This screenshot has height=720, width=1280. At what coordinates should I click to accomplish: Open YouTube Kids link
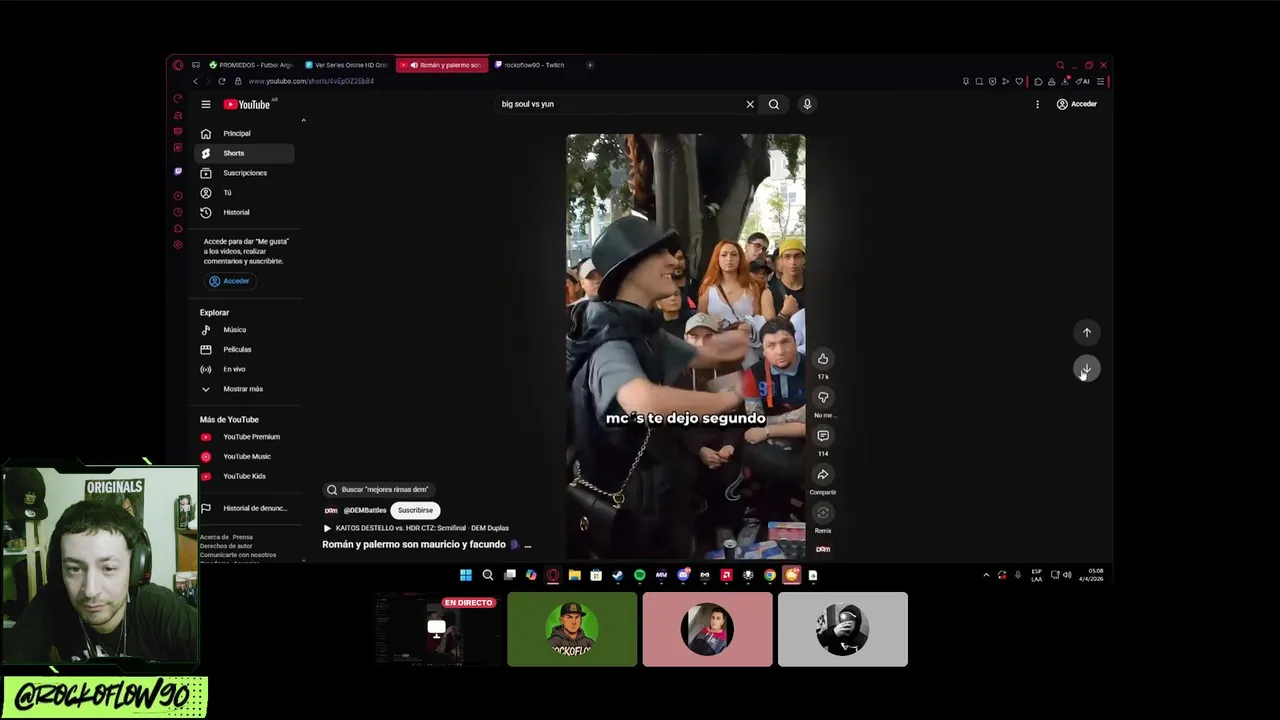tap(244, 476)
